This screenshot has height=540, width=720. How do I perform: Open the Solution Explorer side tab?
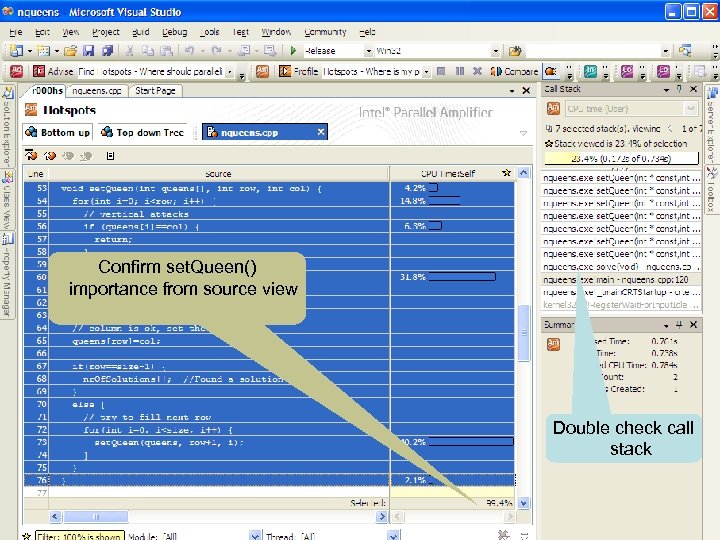pyautogui.click(x=6, y=125)
